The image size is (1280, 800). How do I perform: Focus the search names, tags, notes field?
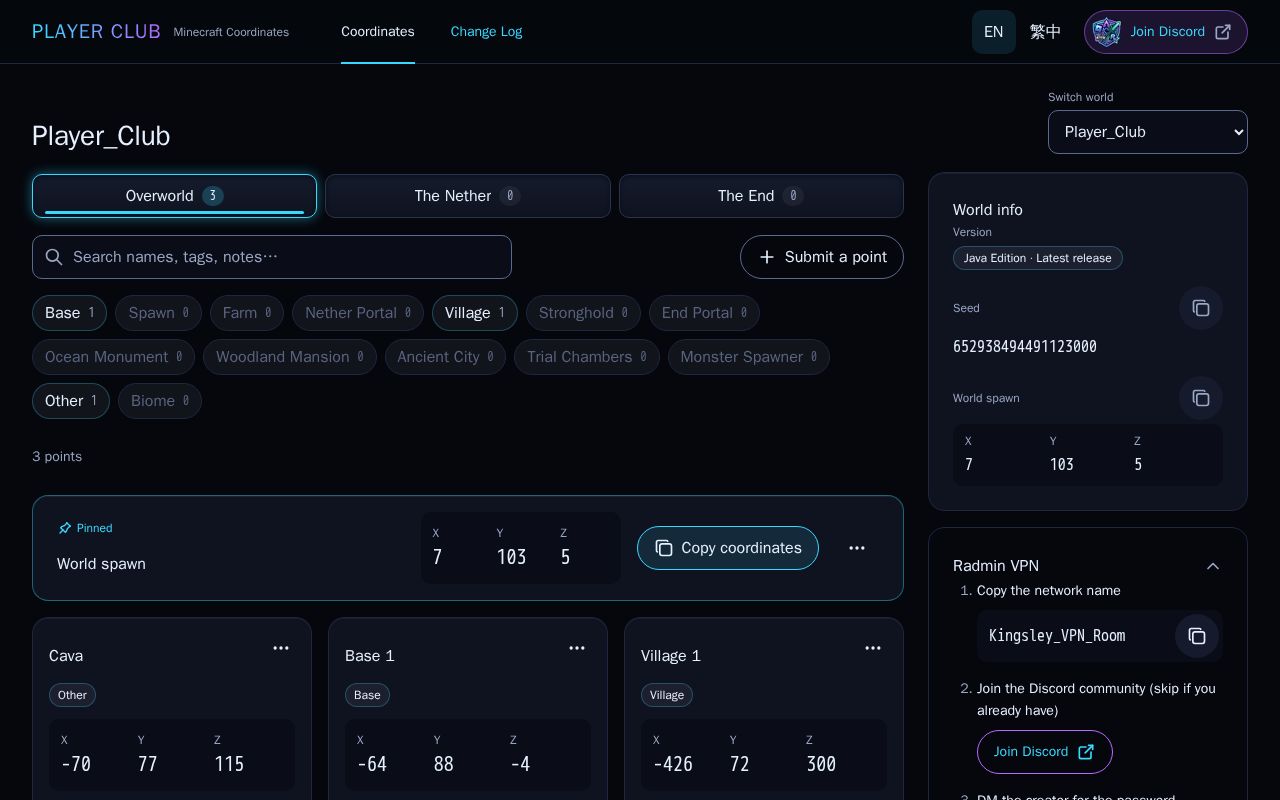coord(272,257)
